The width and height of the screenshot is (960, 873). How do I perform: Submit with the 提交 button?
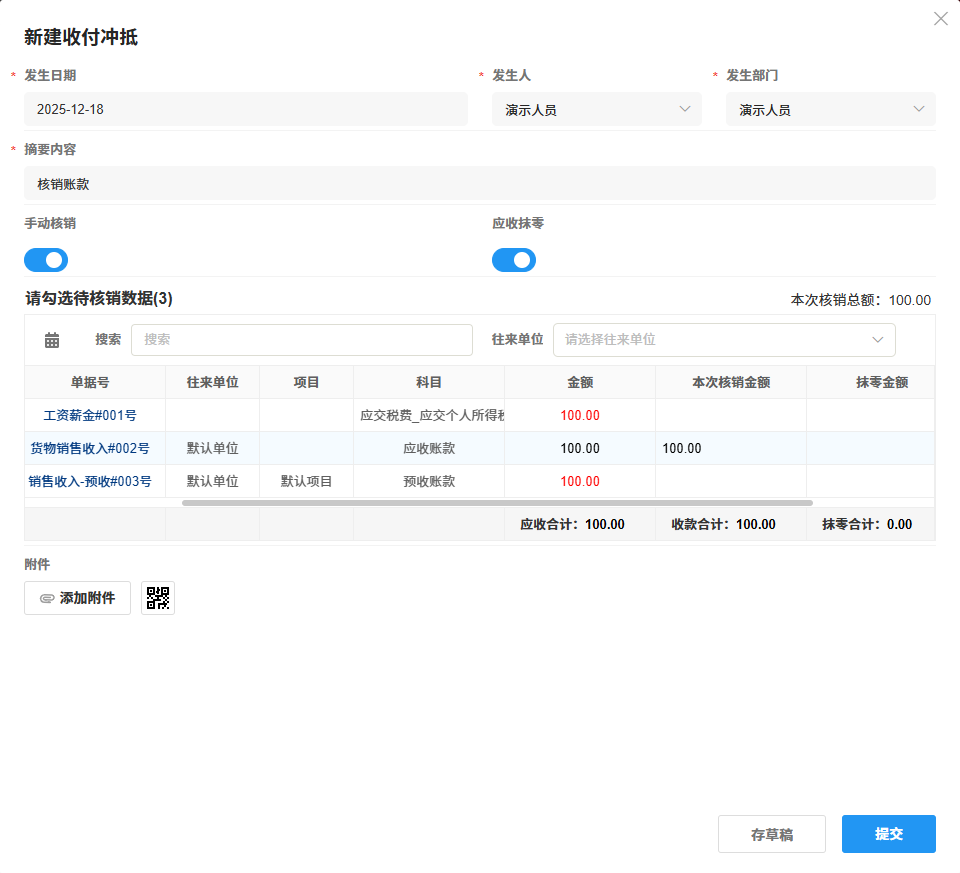888,834
